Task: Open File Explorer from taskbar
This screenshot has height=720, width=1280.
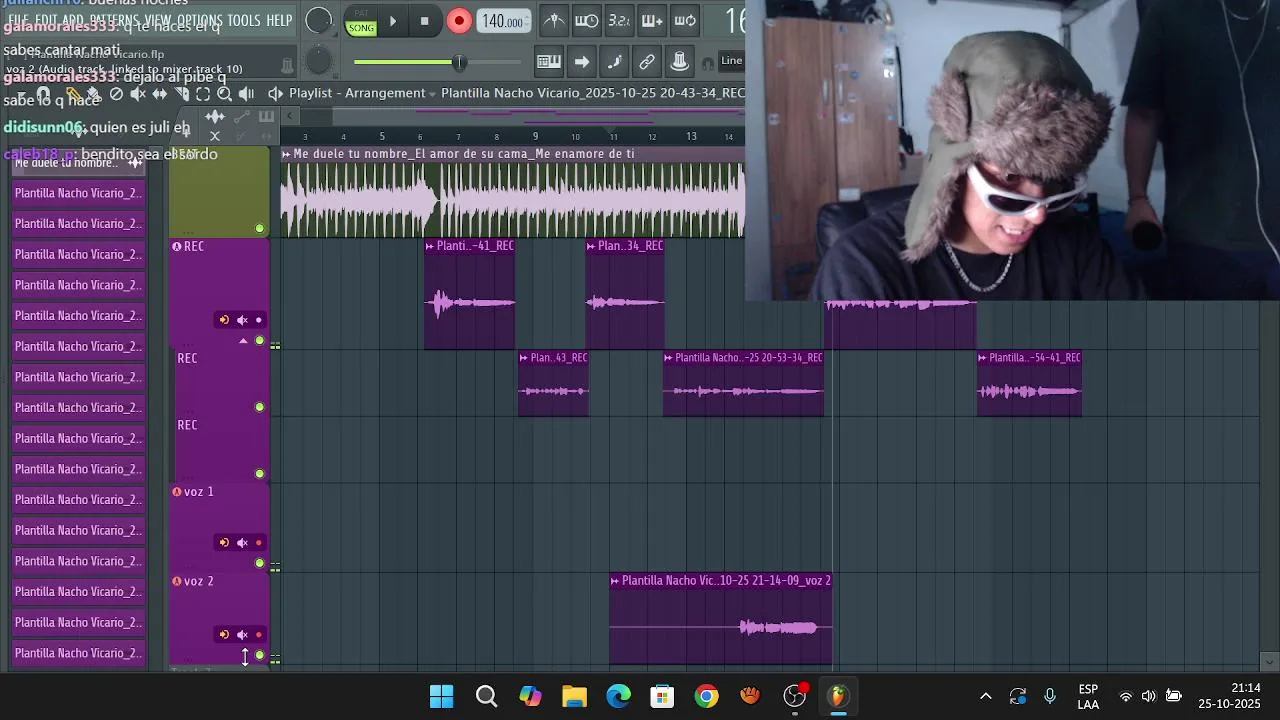Action: [x=574, y=696]
